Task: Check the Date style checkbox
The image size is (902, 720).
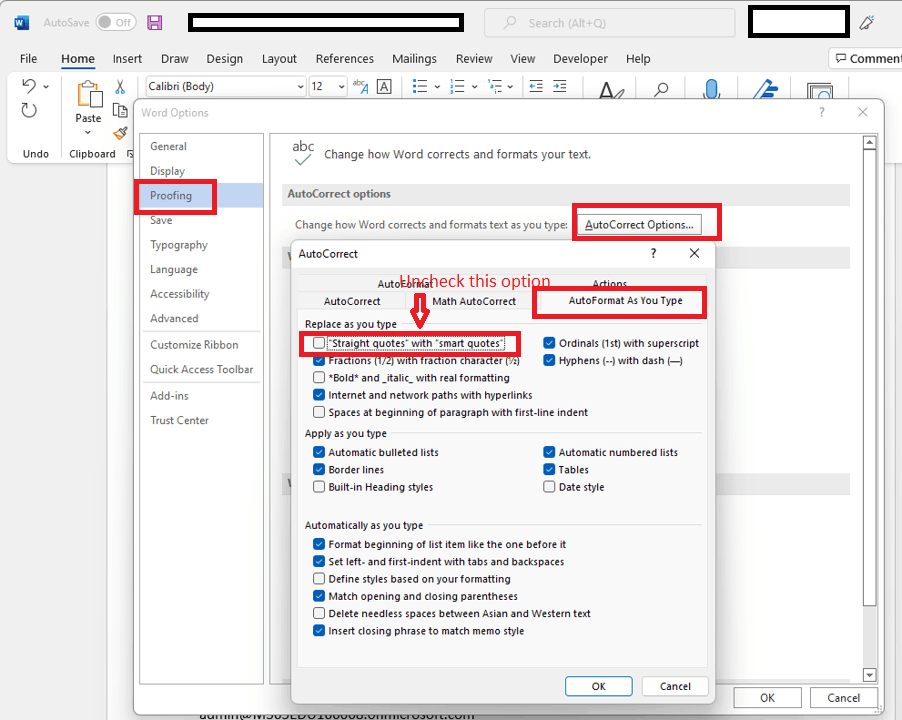Action: [549, 487]
